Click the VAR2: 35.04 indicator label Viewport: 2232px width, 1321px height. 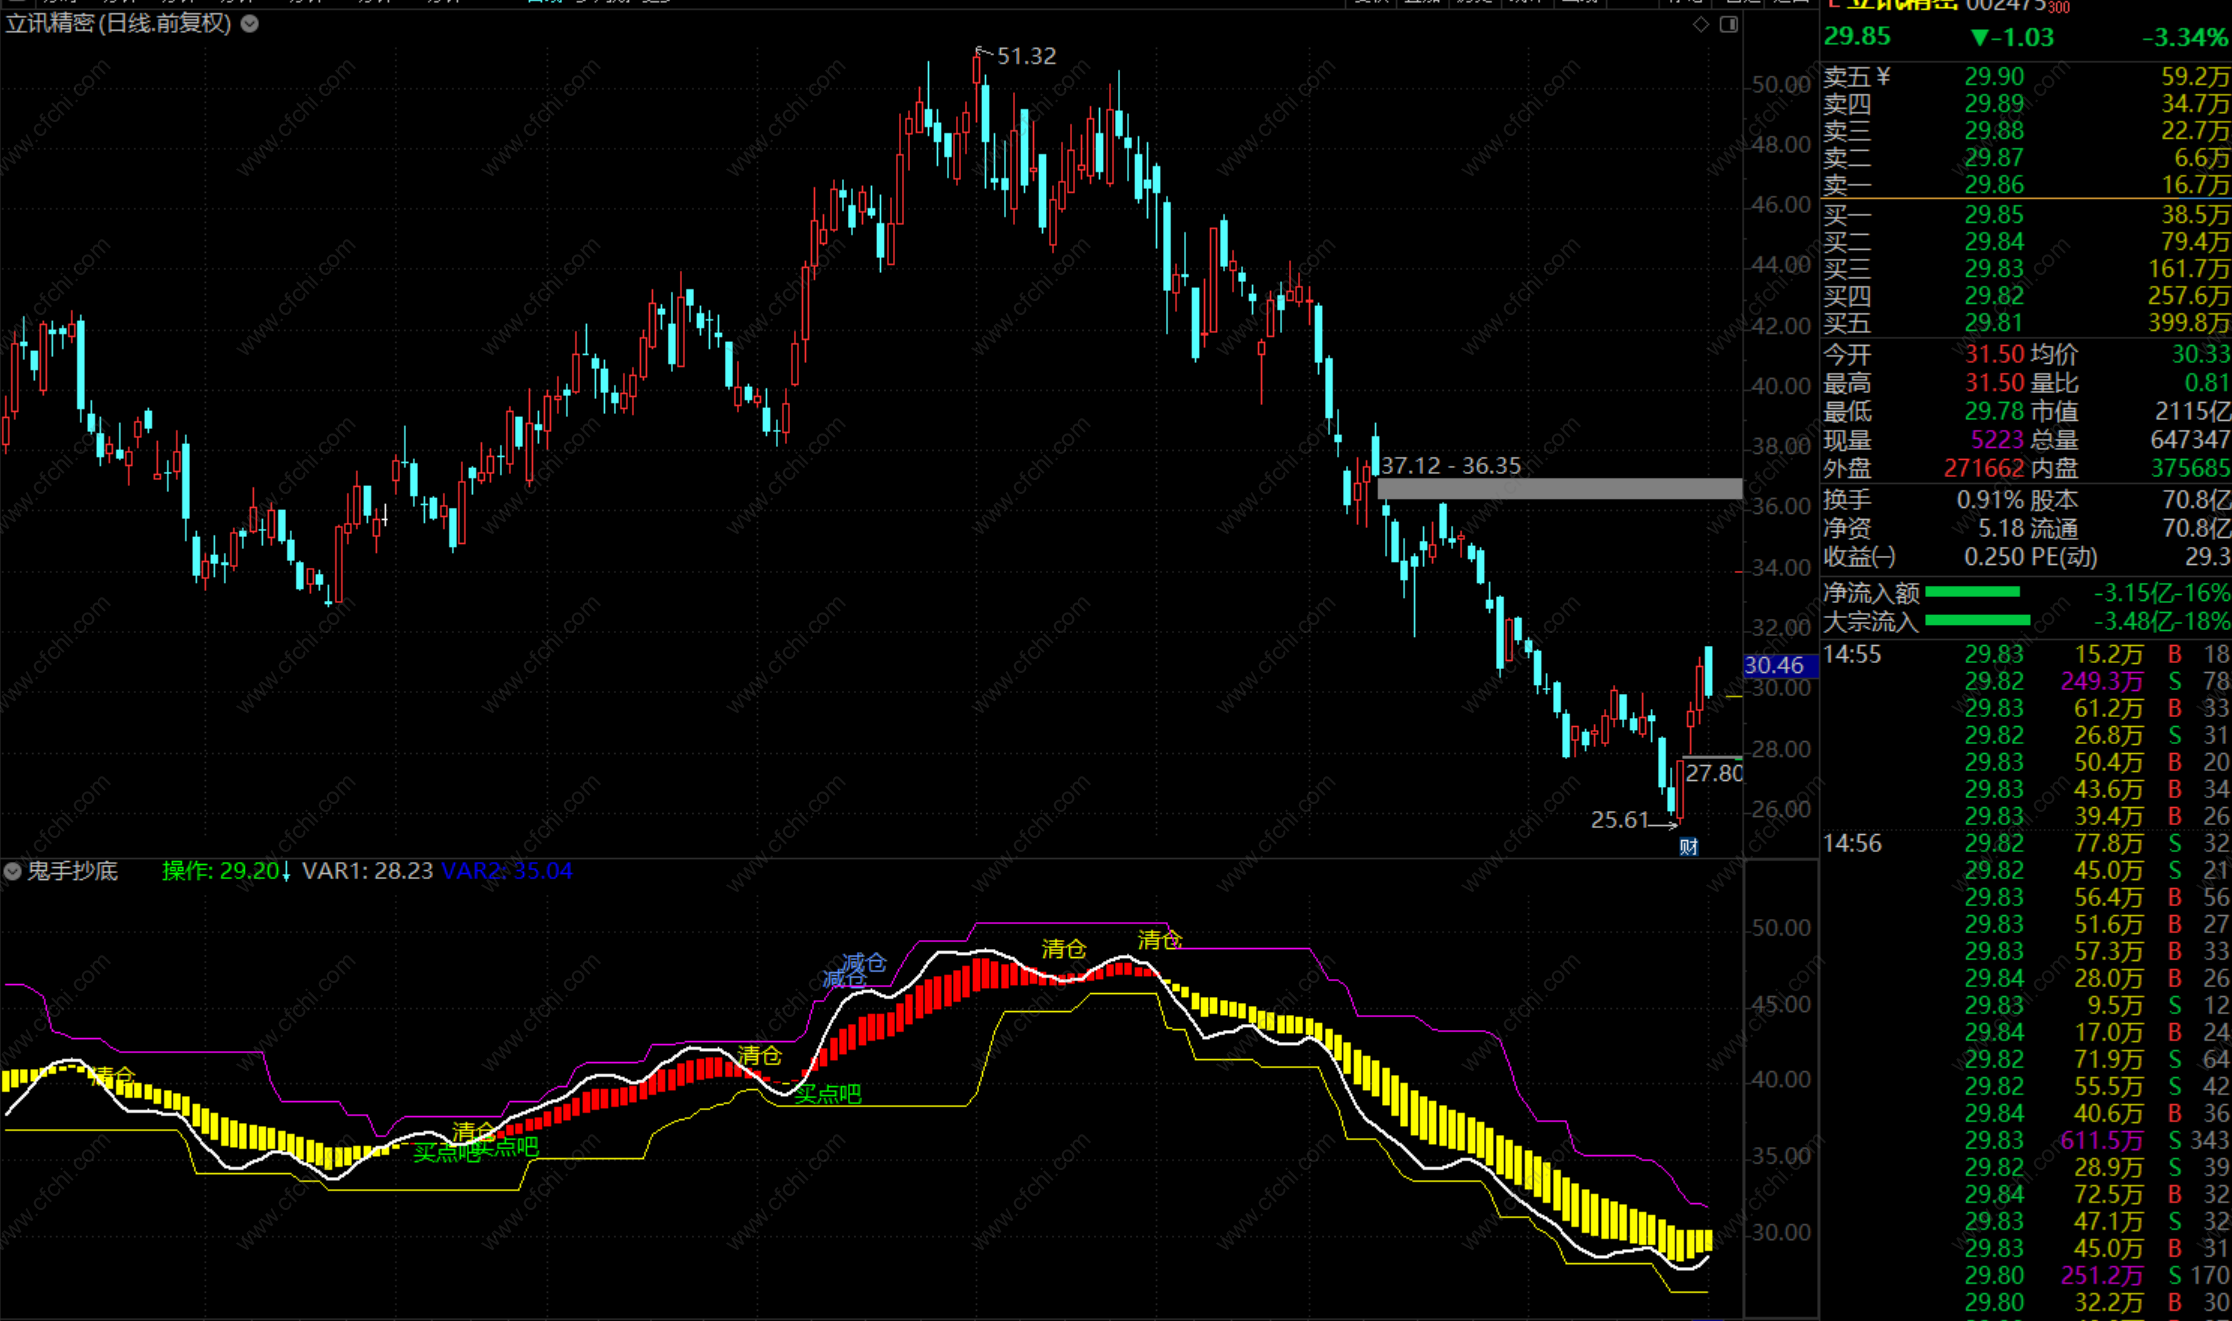click(507, 871)
